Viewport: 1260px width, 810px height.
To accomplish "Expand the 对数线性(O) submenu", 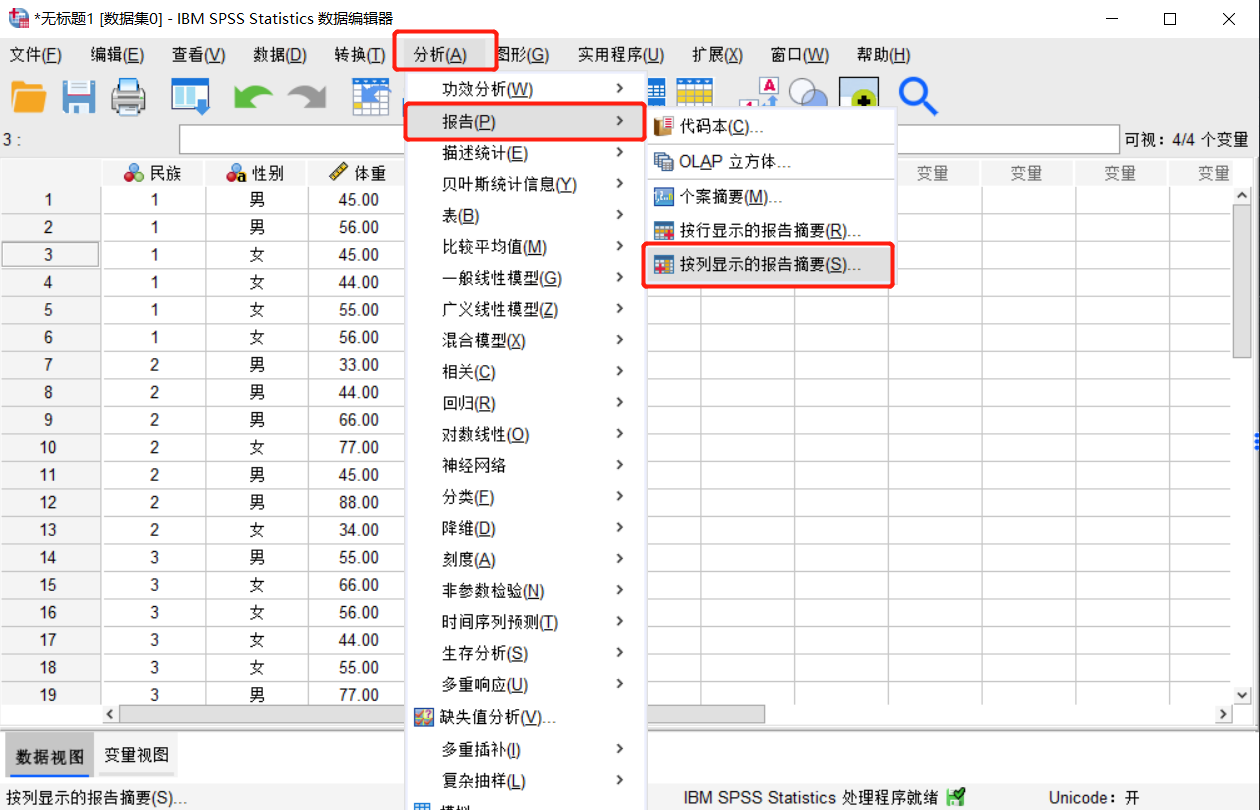I will 526,435.
